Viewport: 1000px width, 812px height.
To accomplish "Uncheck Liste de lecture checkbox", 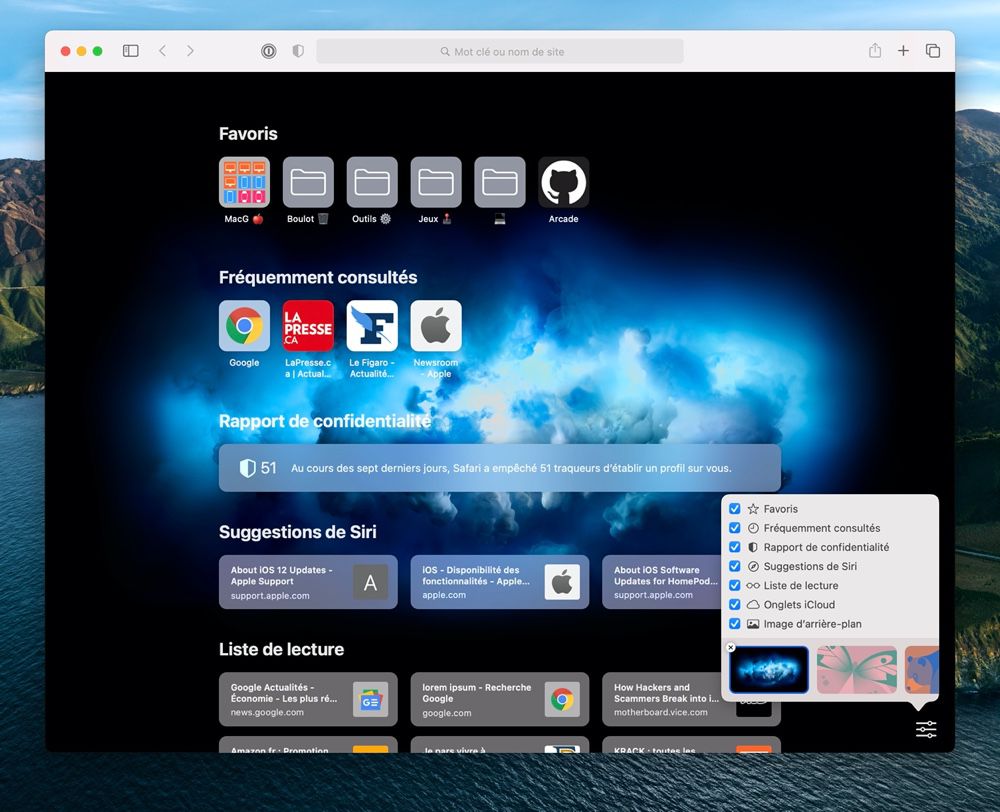I will click(735, 586).
